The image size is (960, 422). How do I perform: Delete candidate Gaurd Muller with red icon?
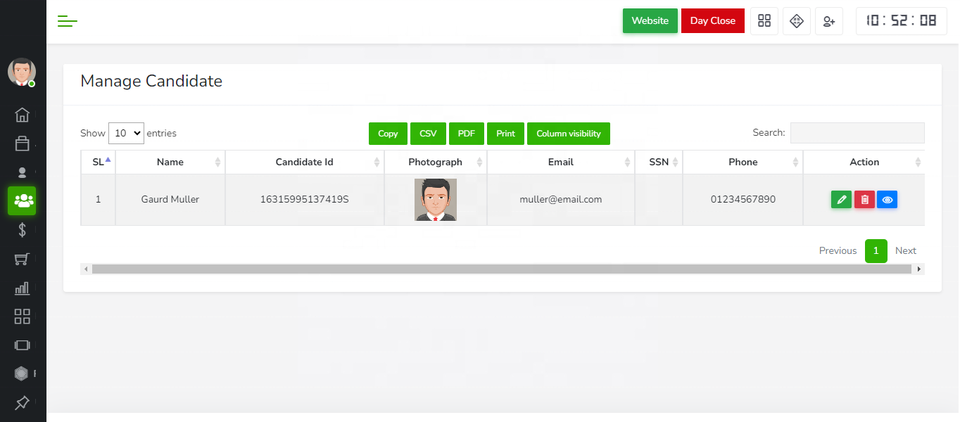tap(864, 200)
